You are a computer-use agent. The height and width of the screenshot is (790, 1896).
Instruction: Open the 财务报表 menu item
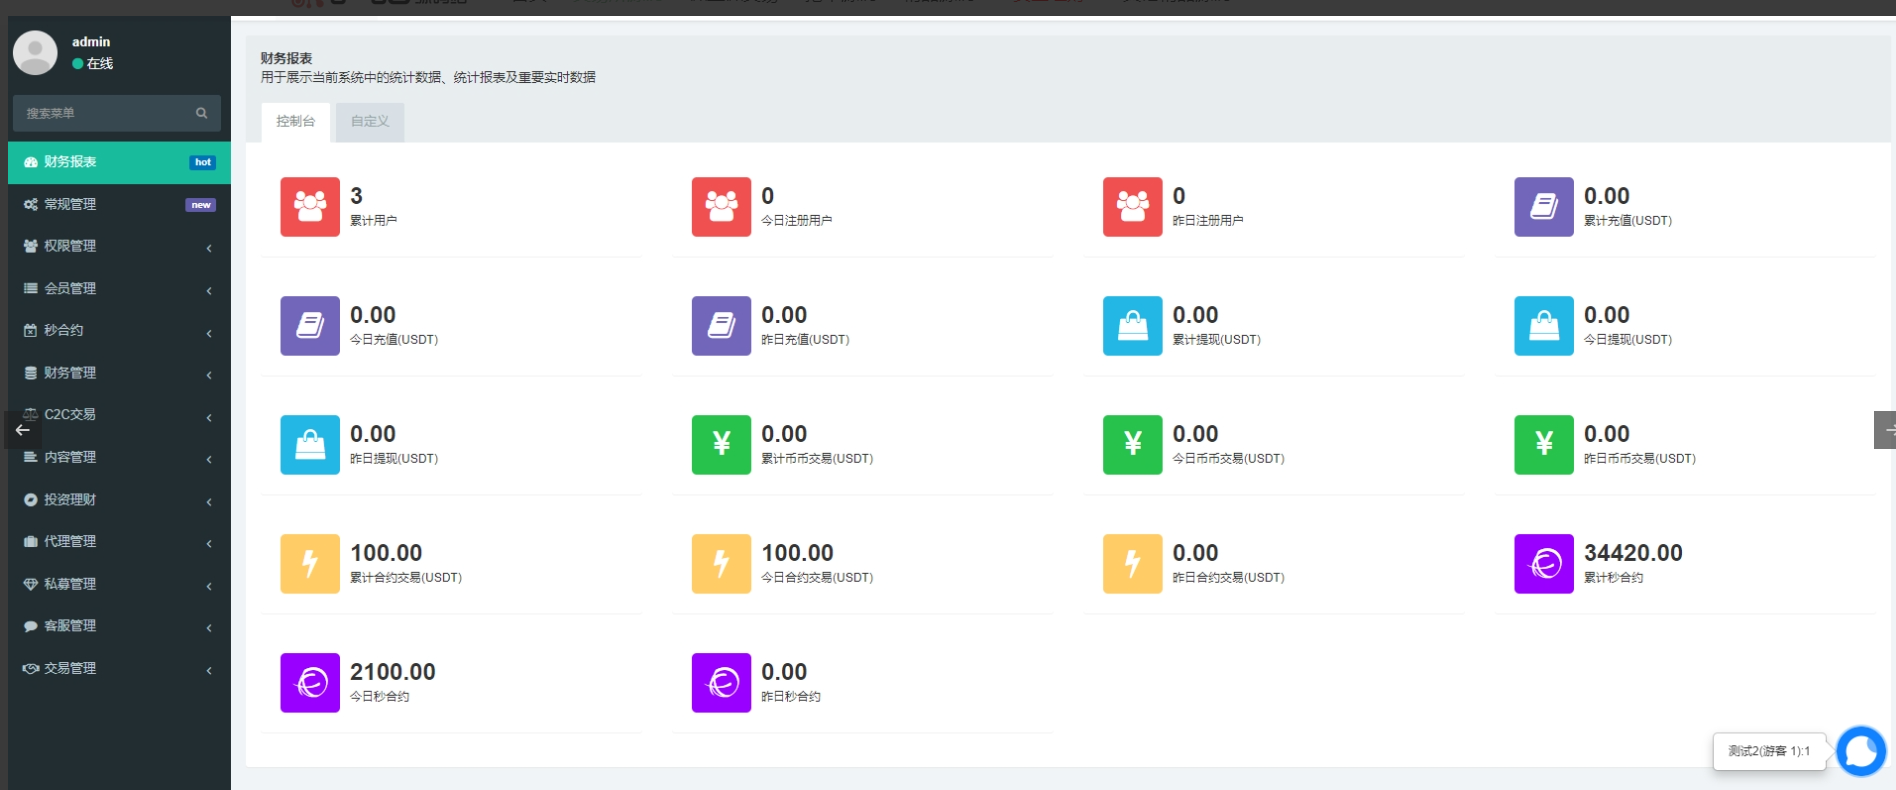click(115, 162)
